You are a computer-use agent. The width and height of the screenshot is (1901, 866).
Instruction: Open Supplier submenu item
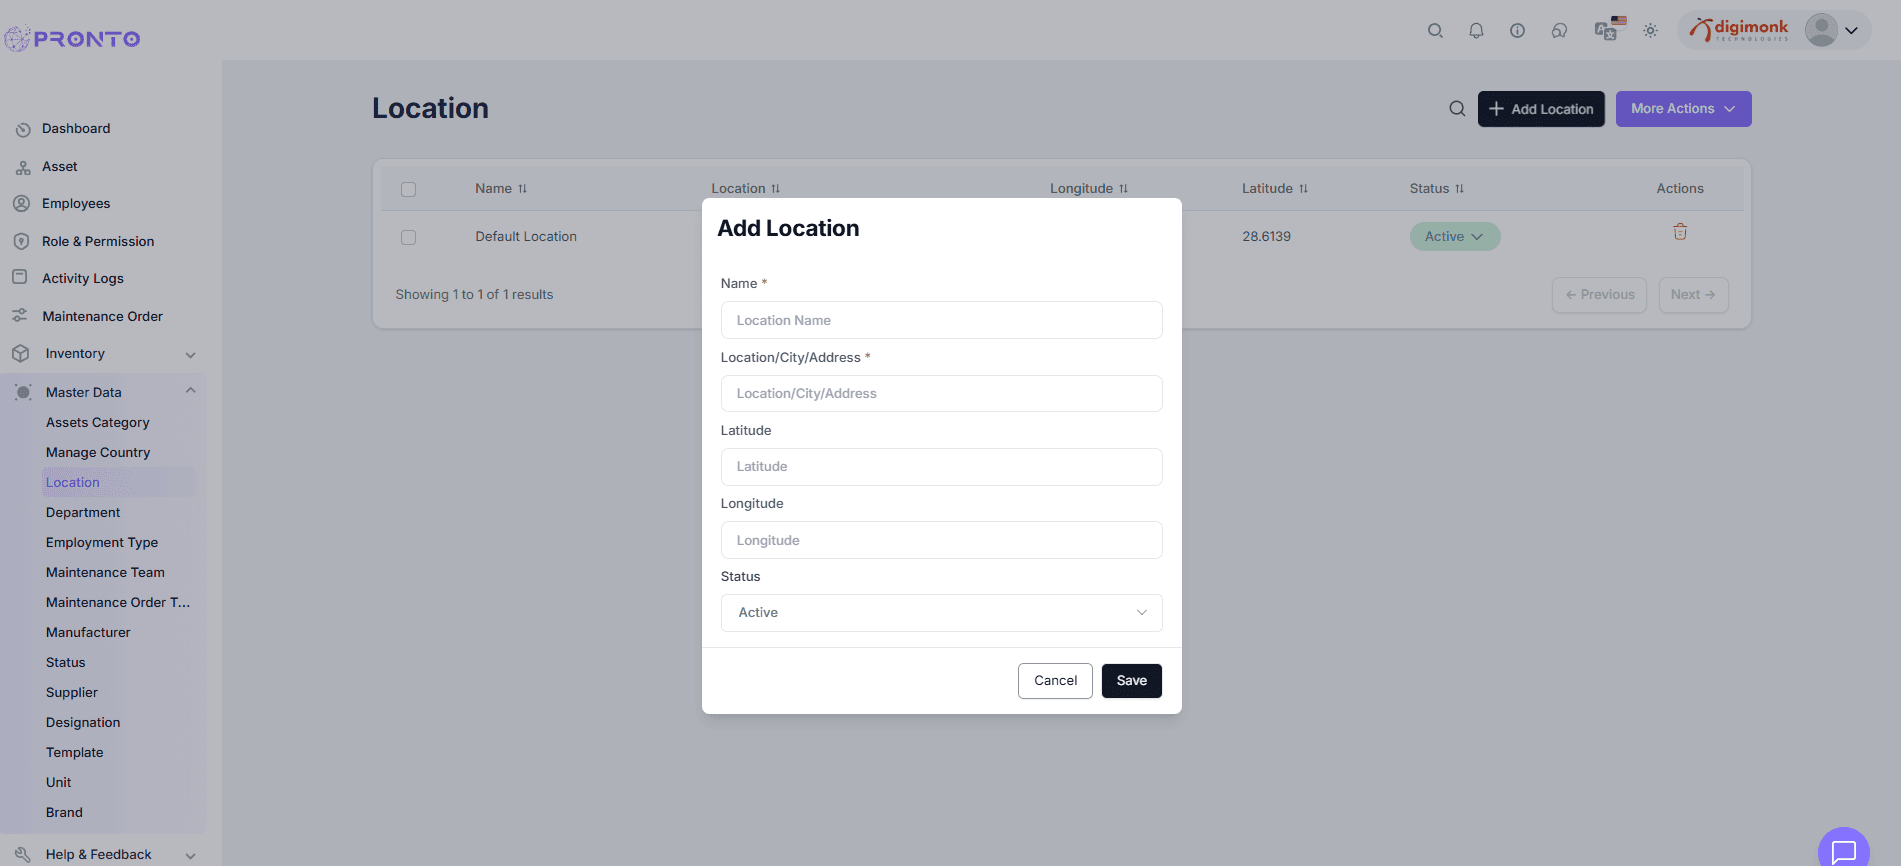(72, 693)
